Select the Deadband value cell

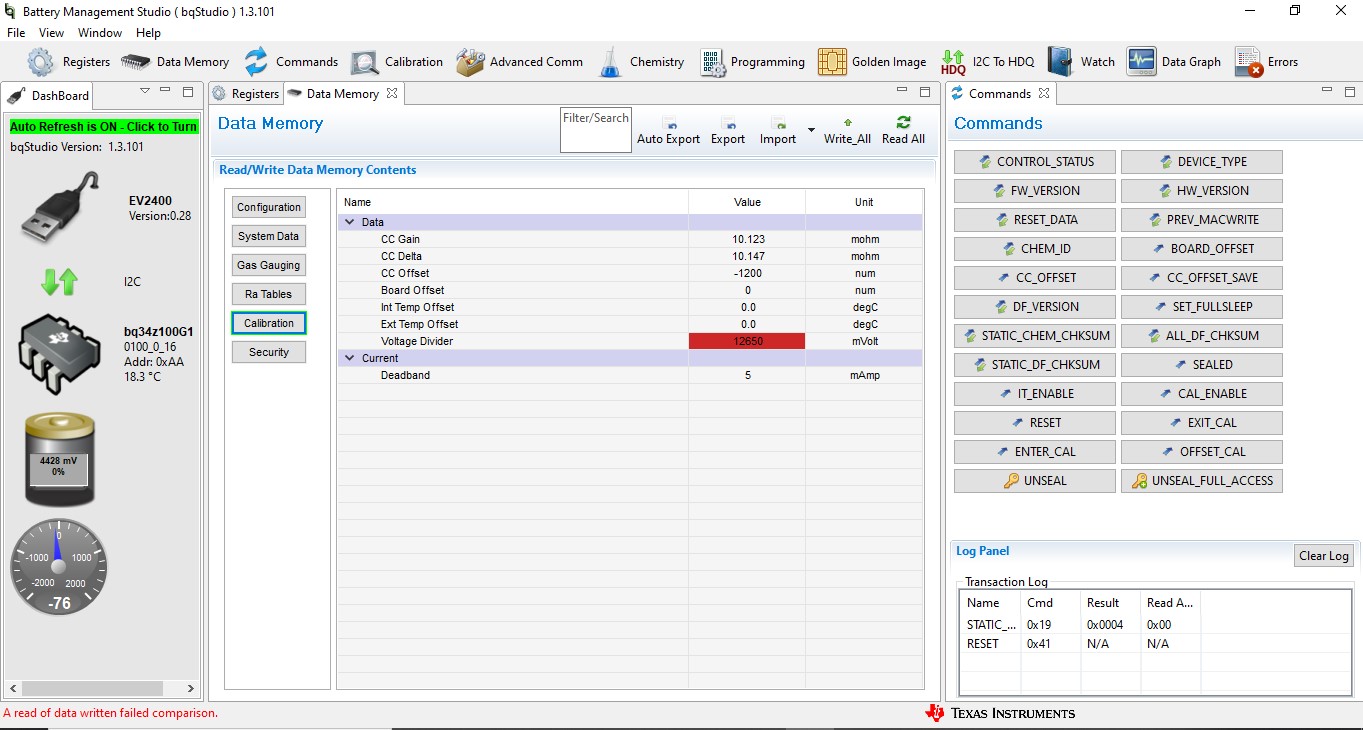click(x=747, y=375)
